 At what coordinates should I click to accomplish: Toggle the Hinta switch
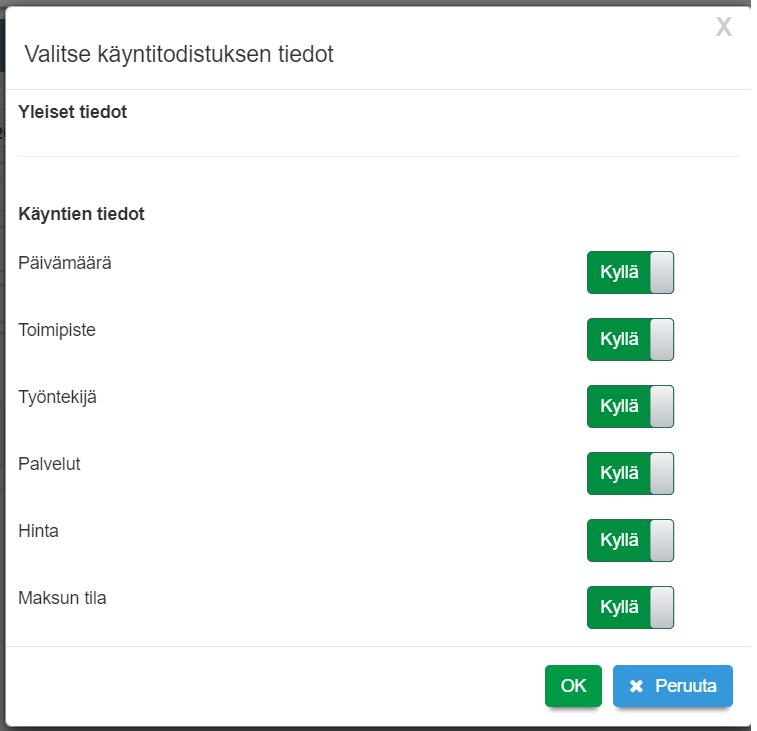630,540
